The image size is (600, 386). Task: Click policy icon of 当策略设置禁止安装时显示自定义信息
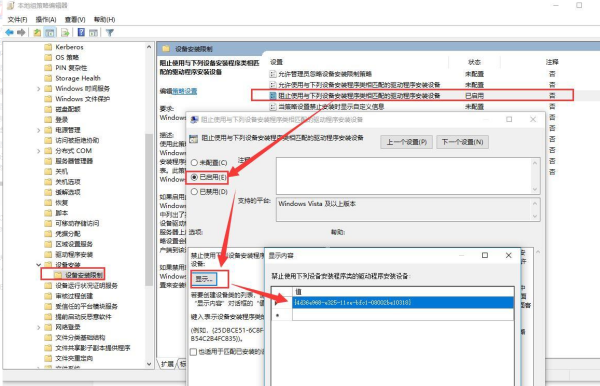273,106
